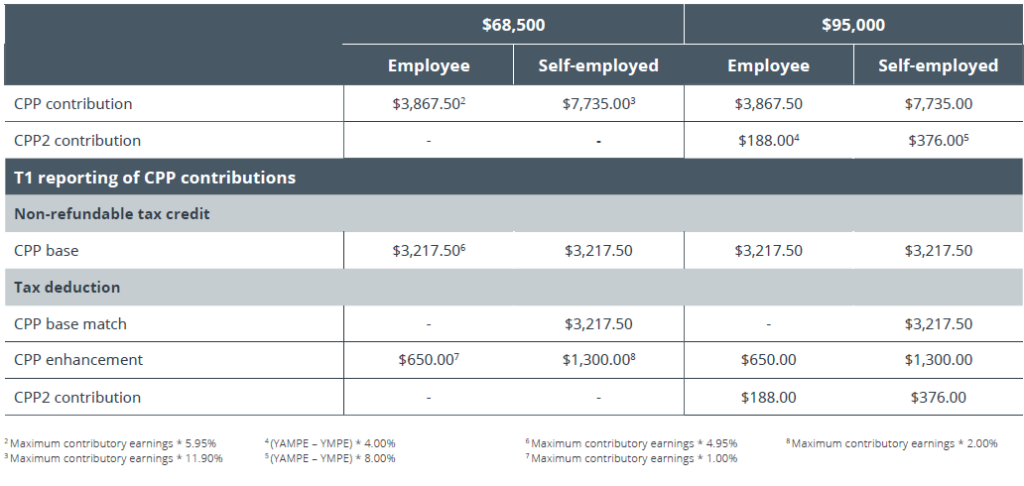
Task: Select the $650.00 cell marked footnote 7
Action: click(x=428, y=360)
